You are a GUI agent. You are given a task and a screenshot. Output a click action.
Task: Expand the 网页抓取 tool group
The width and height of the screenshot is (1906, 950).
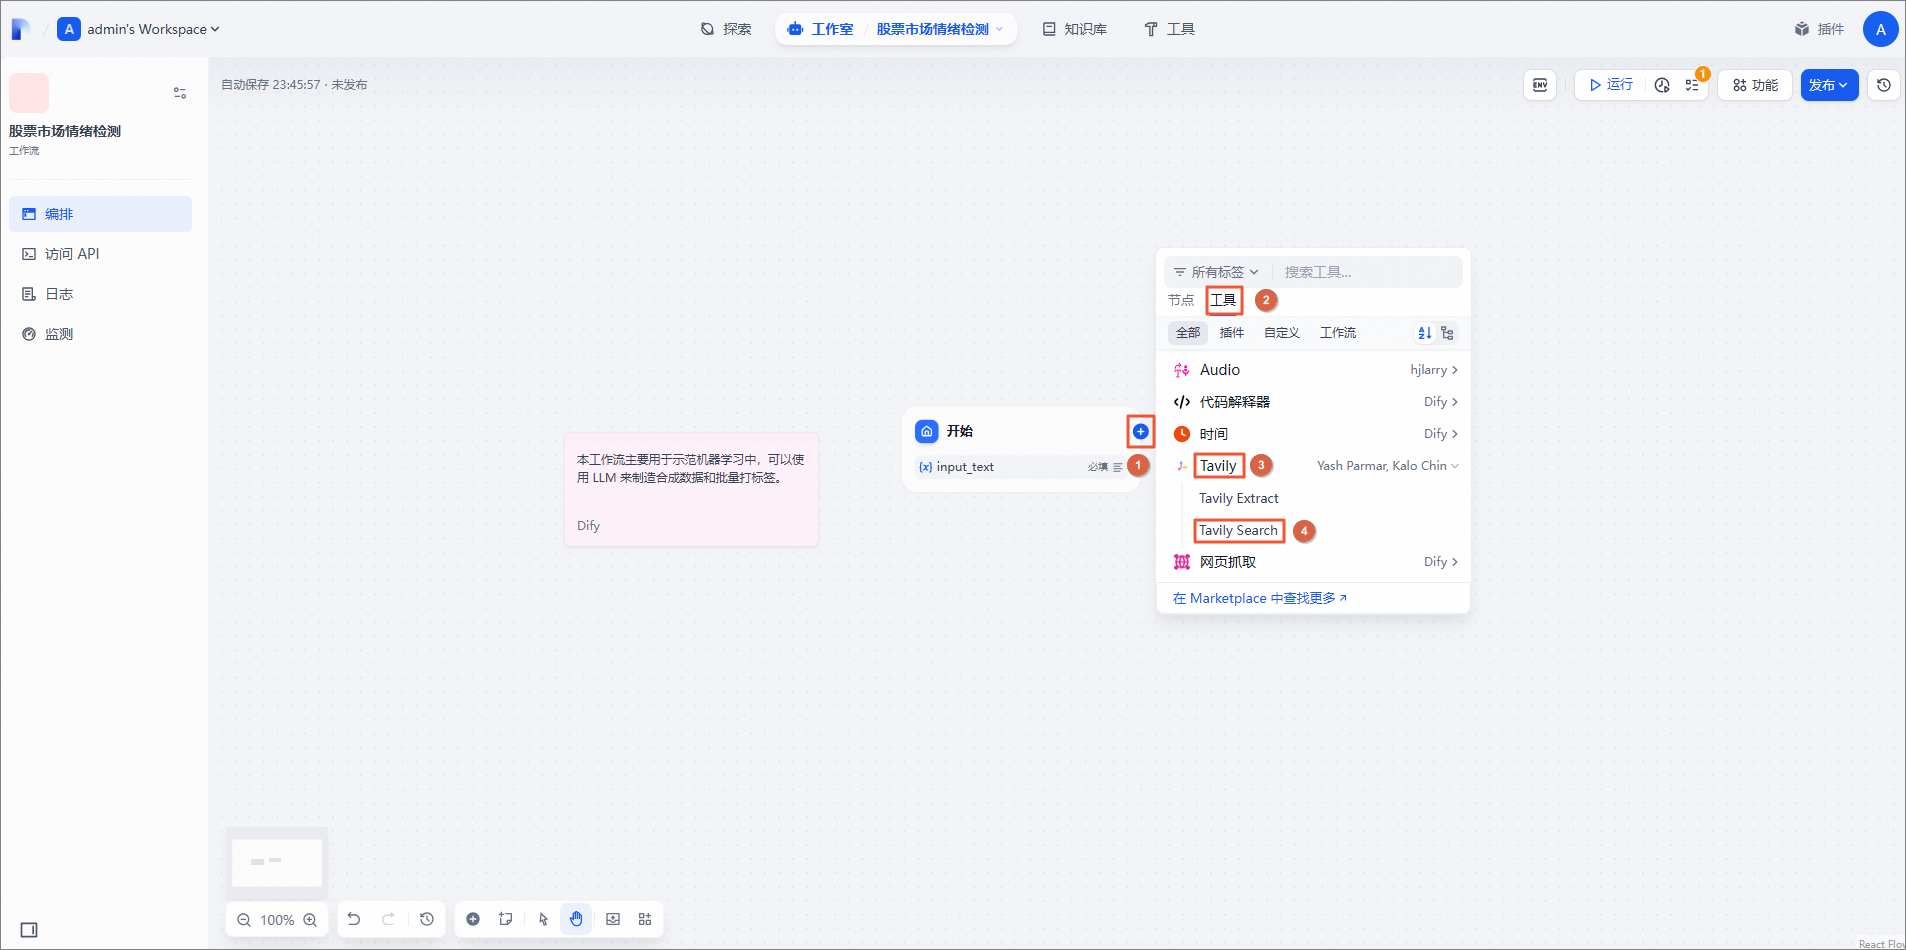(1314, 562)
